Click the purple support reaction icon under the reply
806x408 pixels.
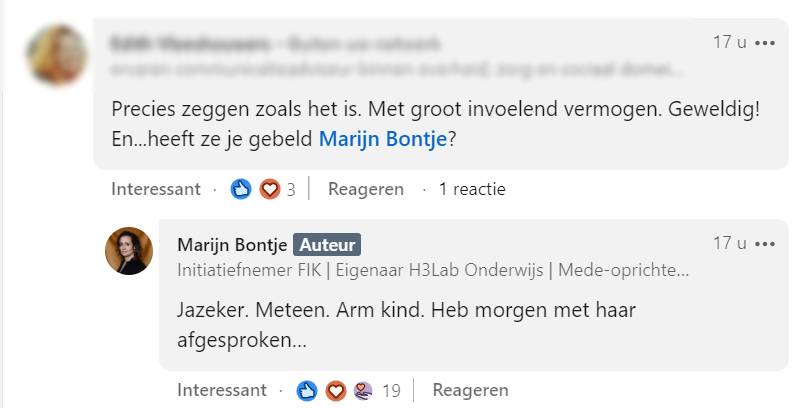363,390
